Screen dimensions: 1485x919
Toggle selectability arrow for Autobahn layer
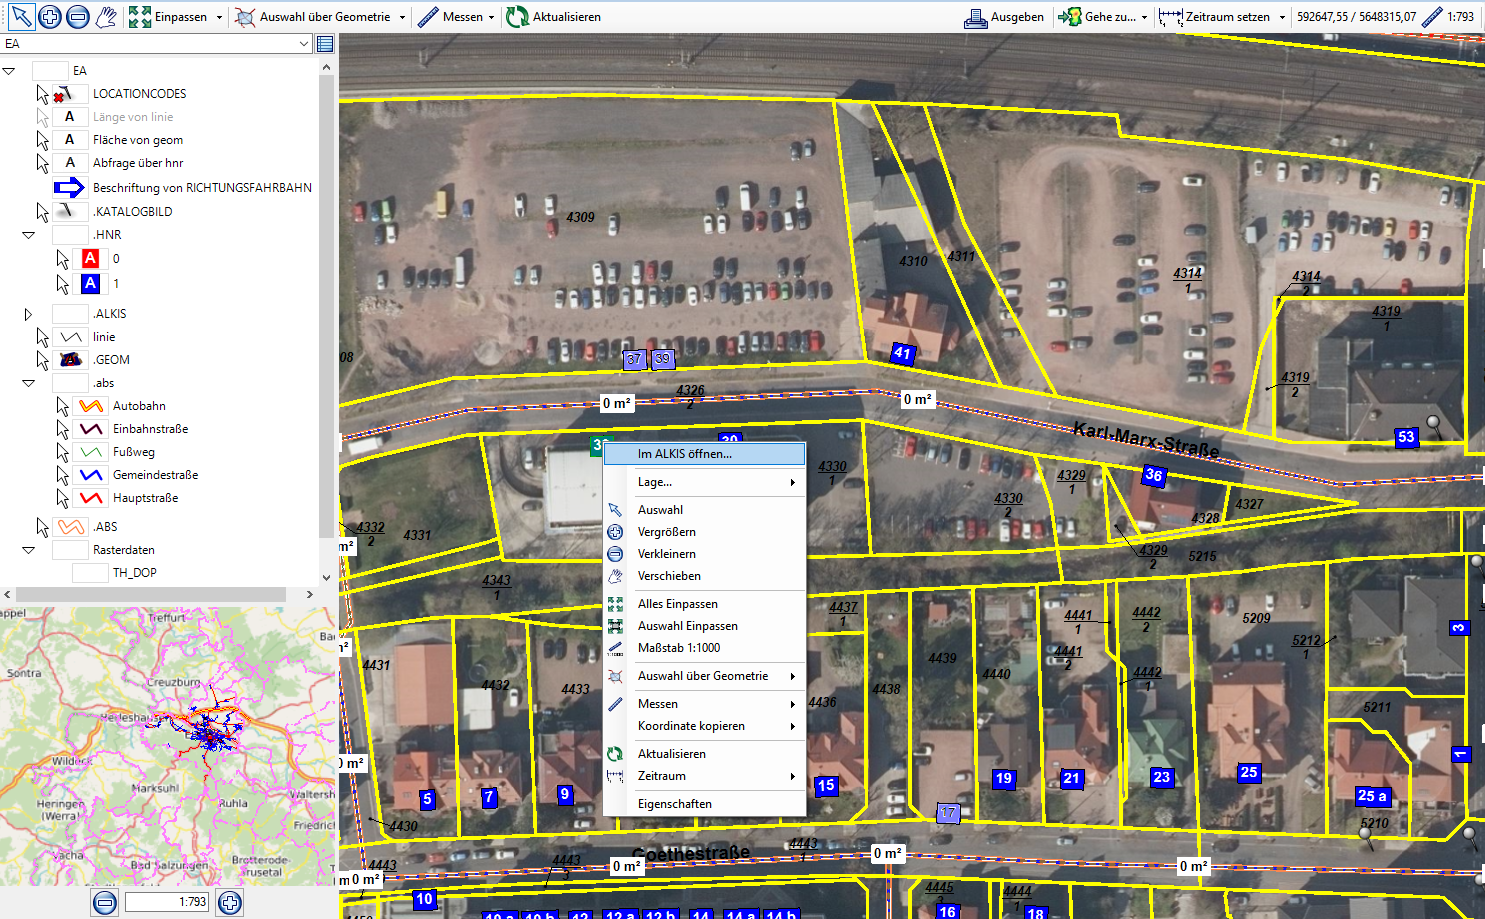62,406
